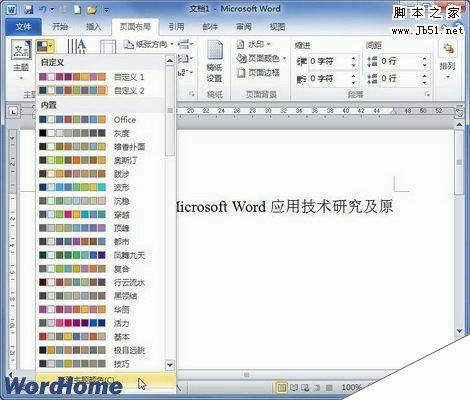Screen dimensions: 470x400
Task: Click the right indent icon
Action: tap(301, 79)
